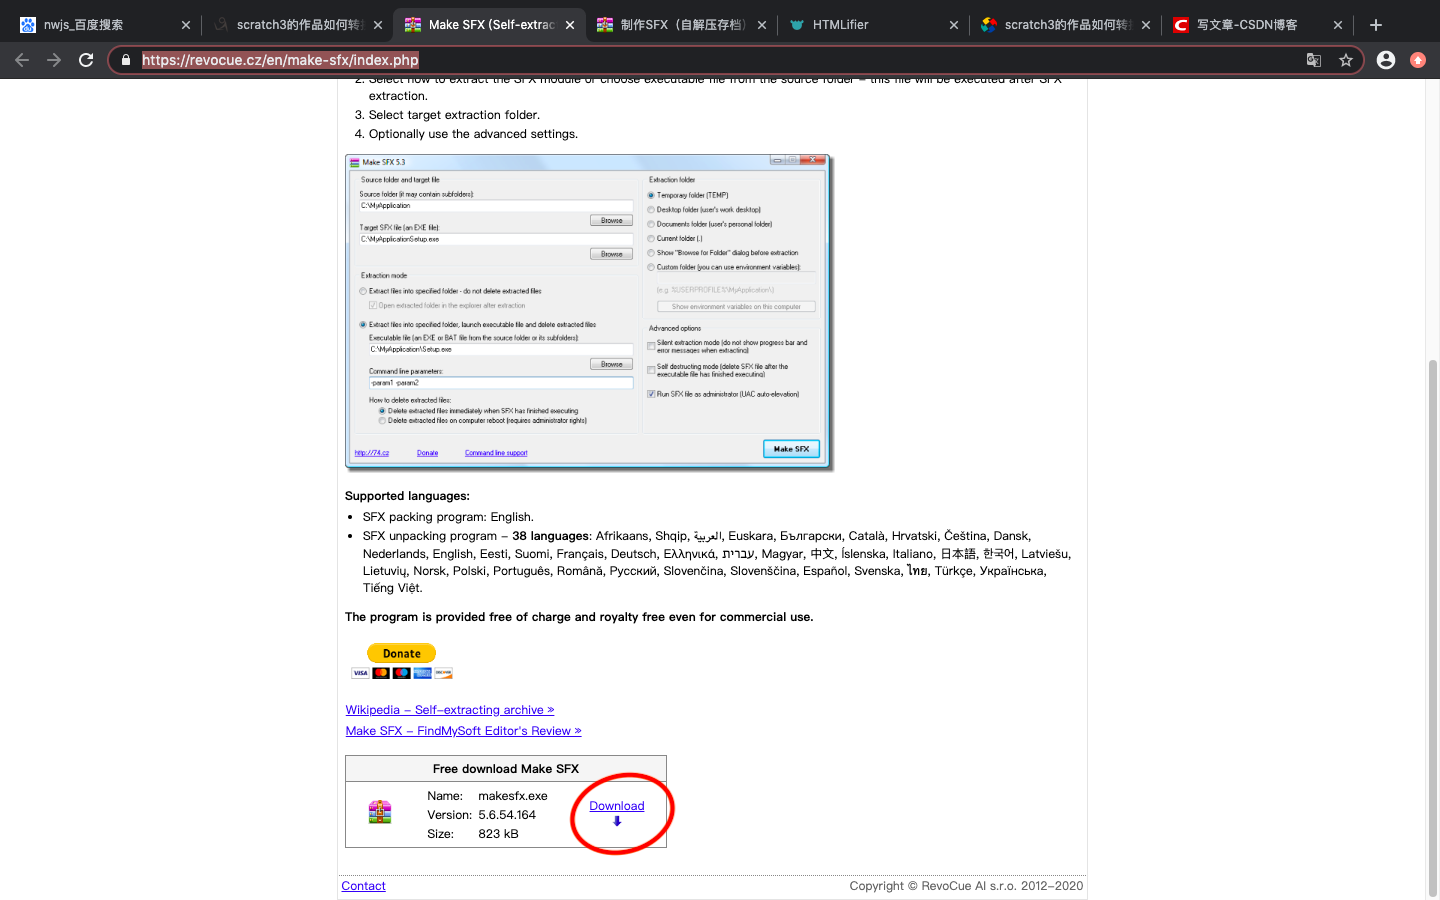
Task: Go forward in browser history
Action: pos(54,60)
